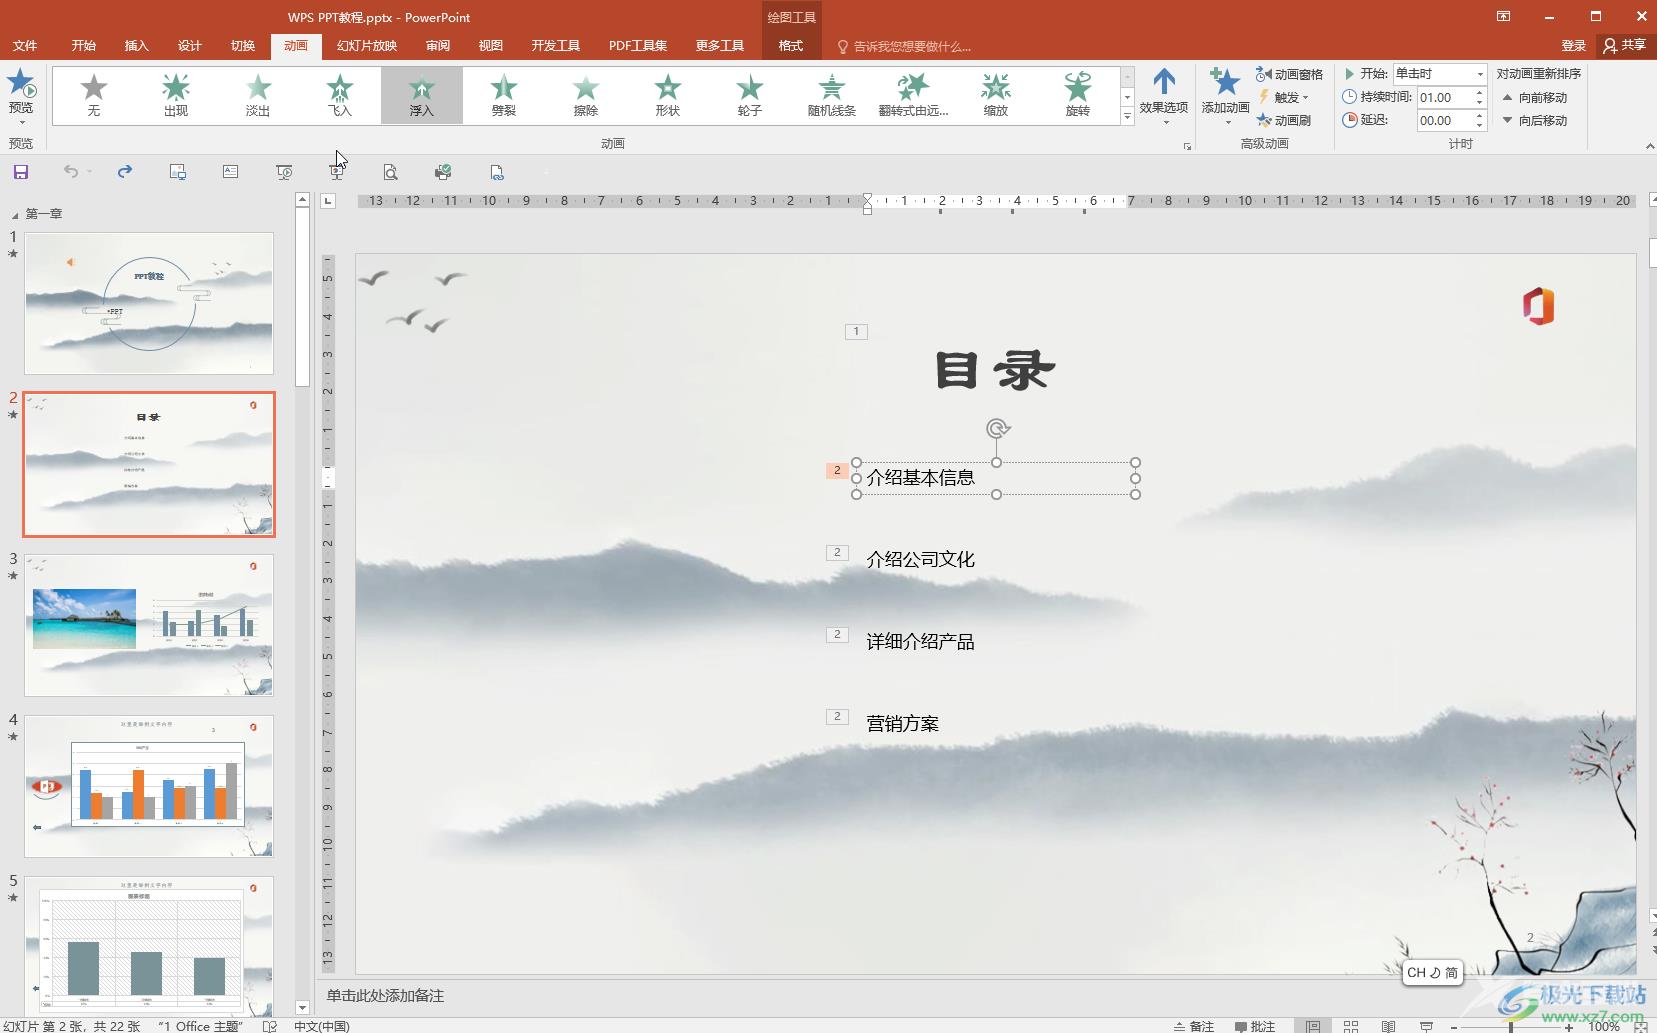Switch to reading view
The image size is (1657, 1033).
click(x=1388, y=1025)
